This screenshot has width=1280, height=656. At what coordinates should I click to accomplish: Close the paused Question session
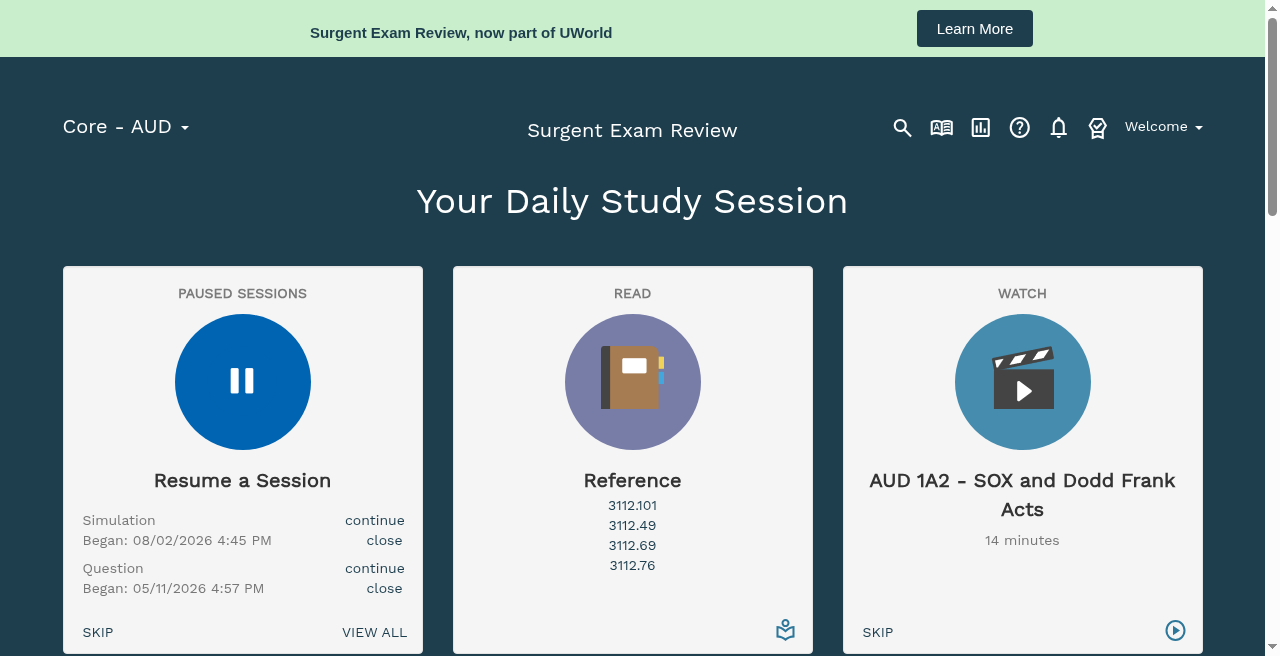pos(384,589)
